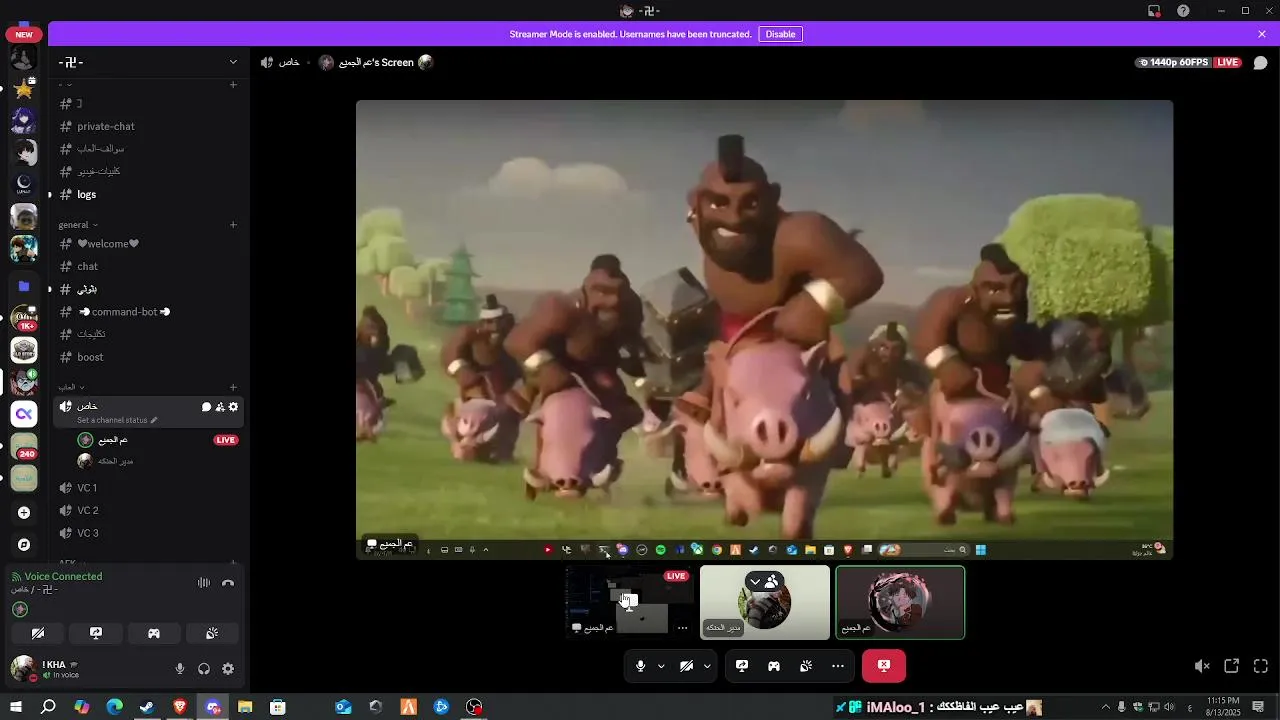Screen dimensions: 1280x720
Task: Turn on camera in Voice Connected panel
Action: pyautogui.click(x=38, y=633)
